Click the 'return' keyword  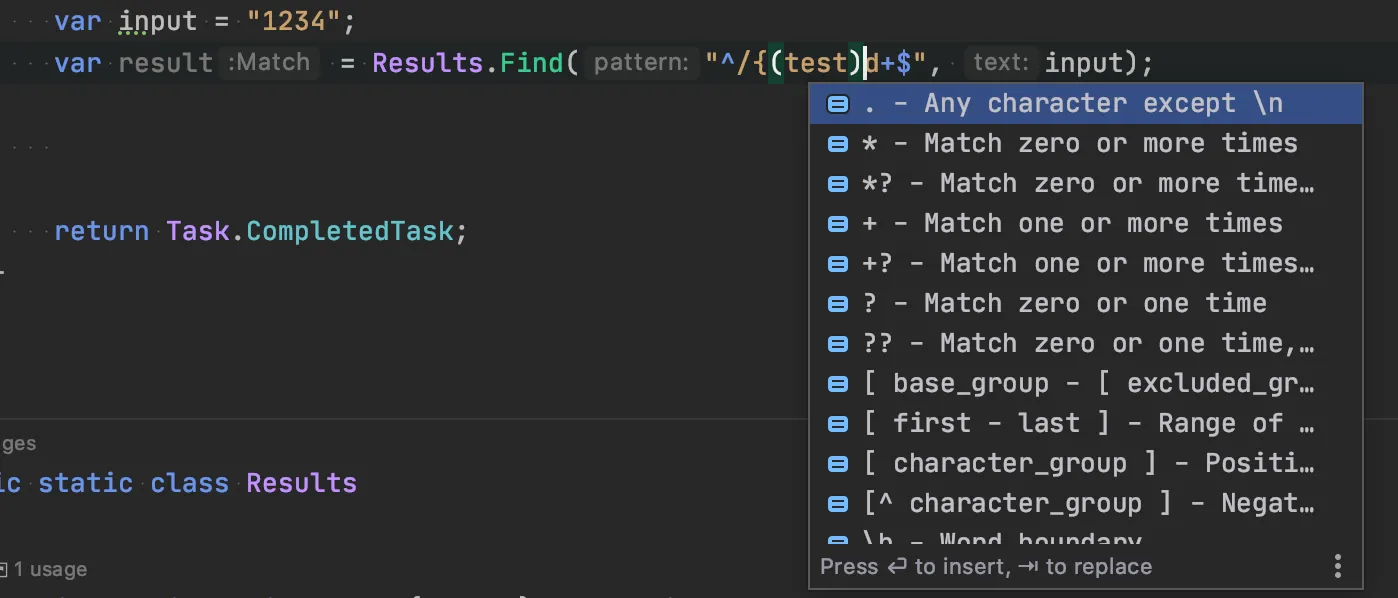coord(102,231)
